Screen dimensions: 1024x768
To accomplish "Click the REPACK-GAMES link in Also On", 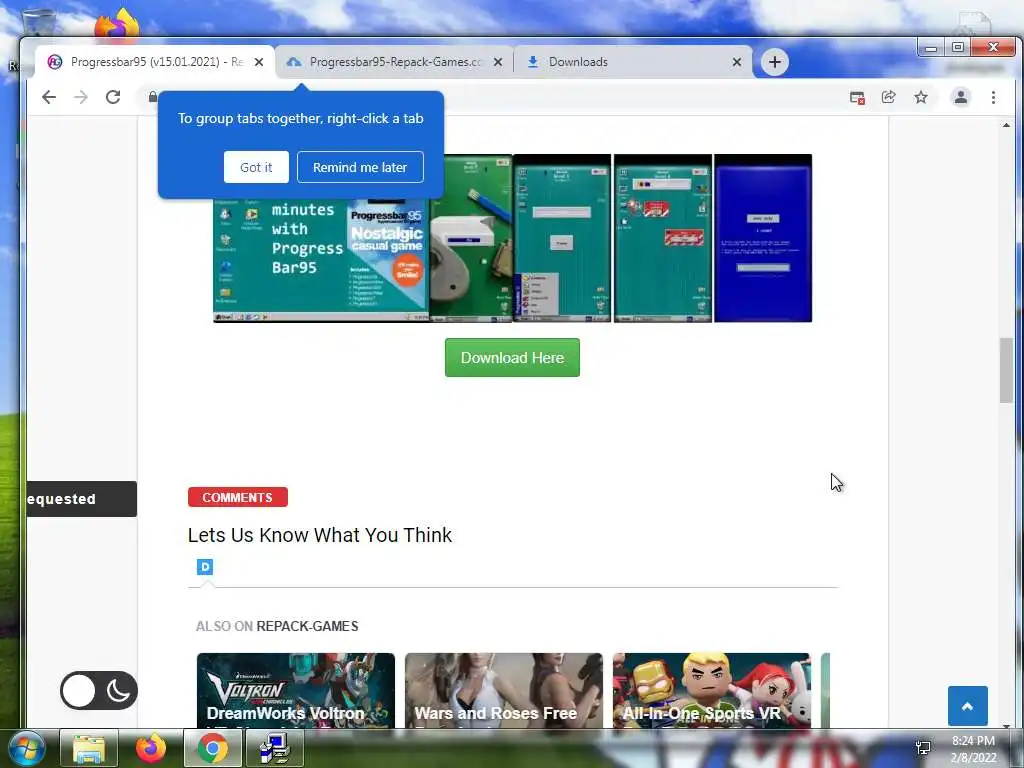I will pos(307,626).
